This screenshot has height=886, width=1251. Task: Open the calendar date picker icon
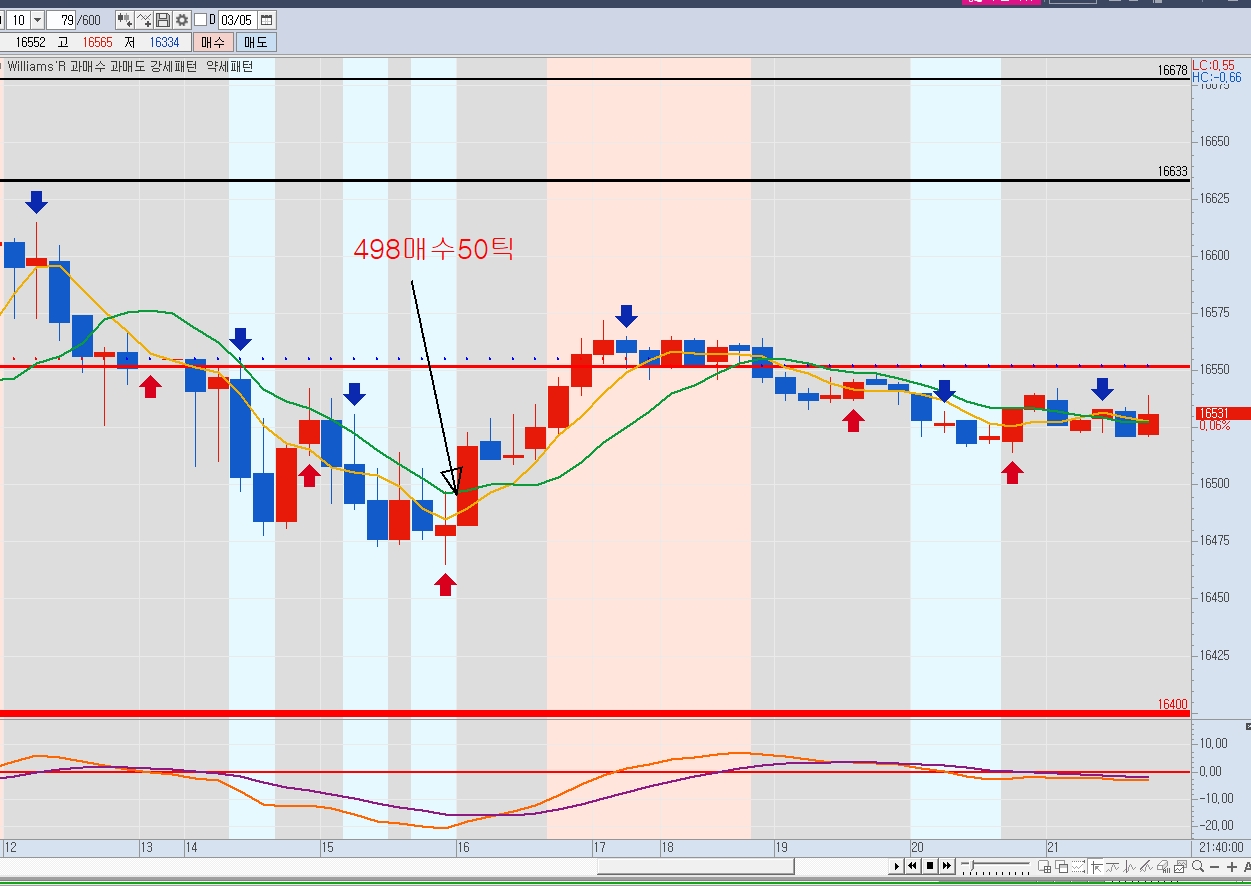pos(267,19)
